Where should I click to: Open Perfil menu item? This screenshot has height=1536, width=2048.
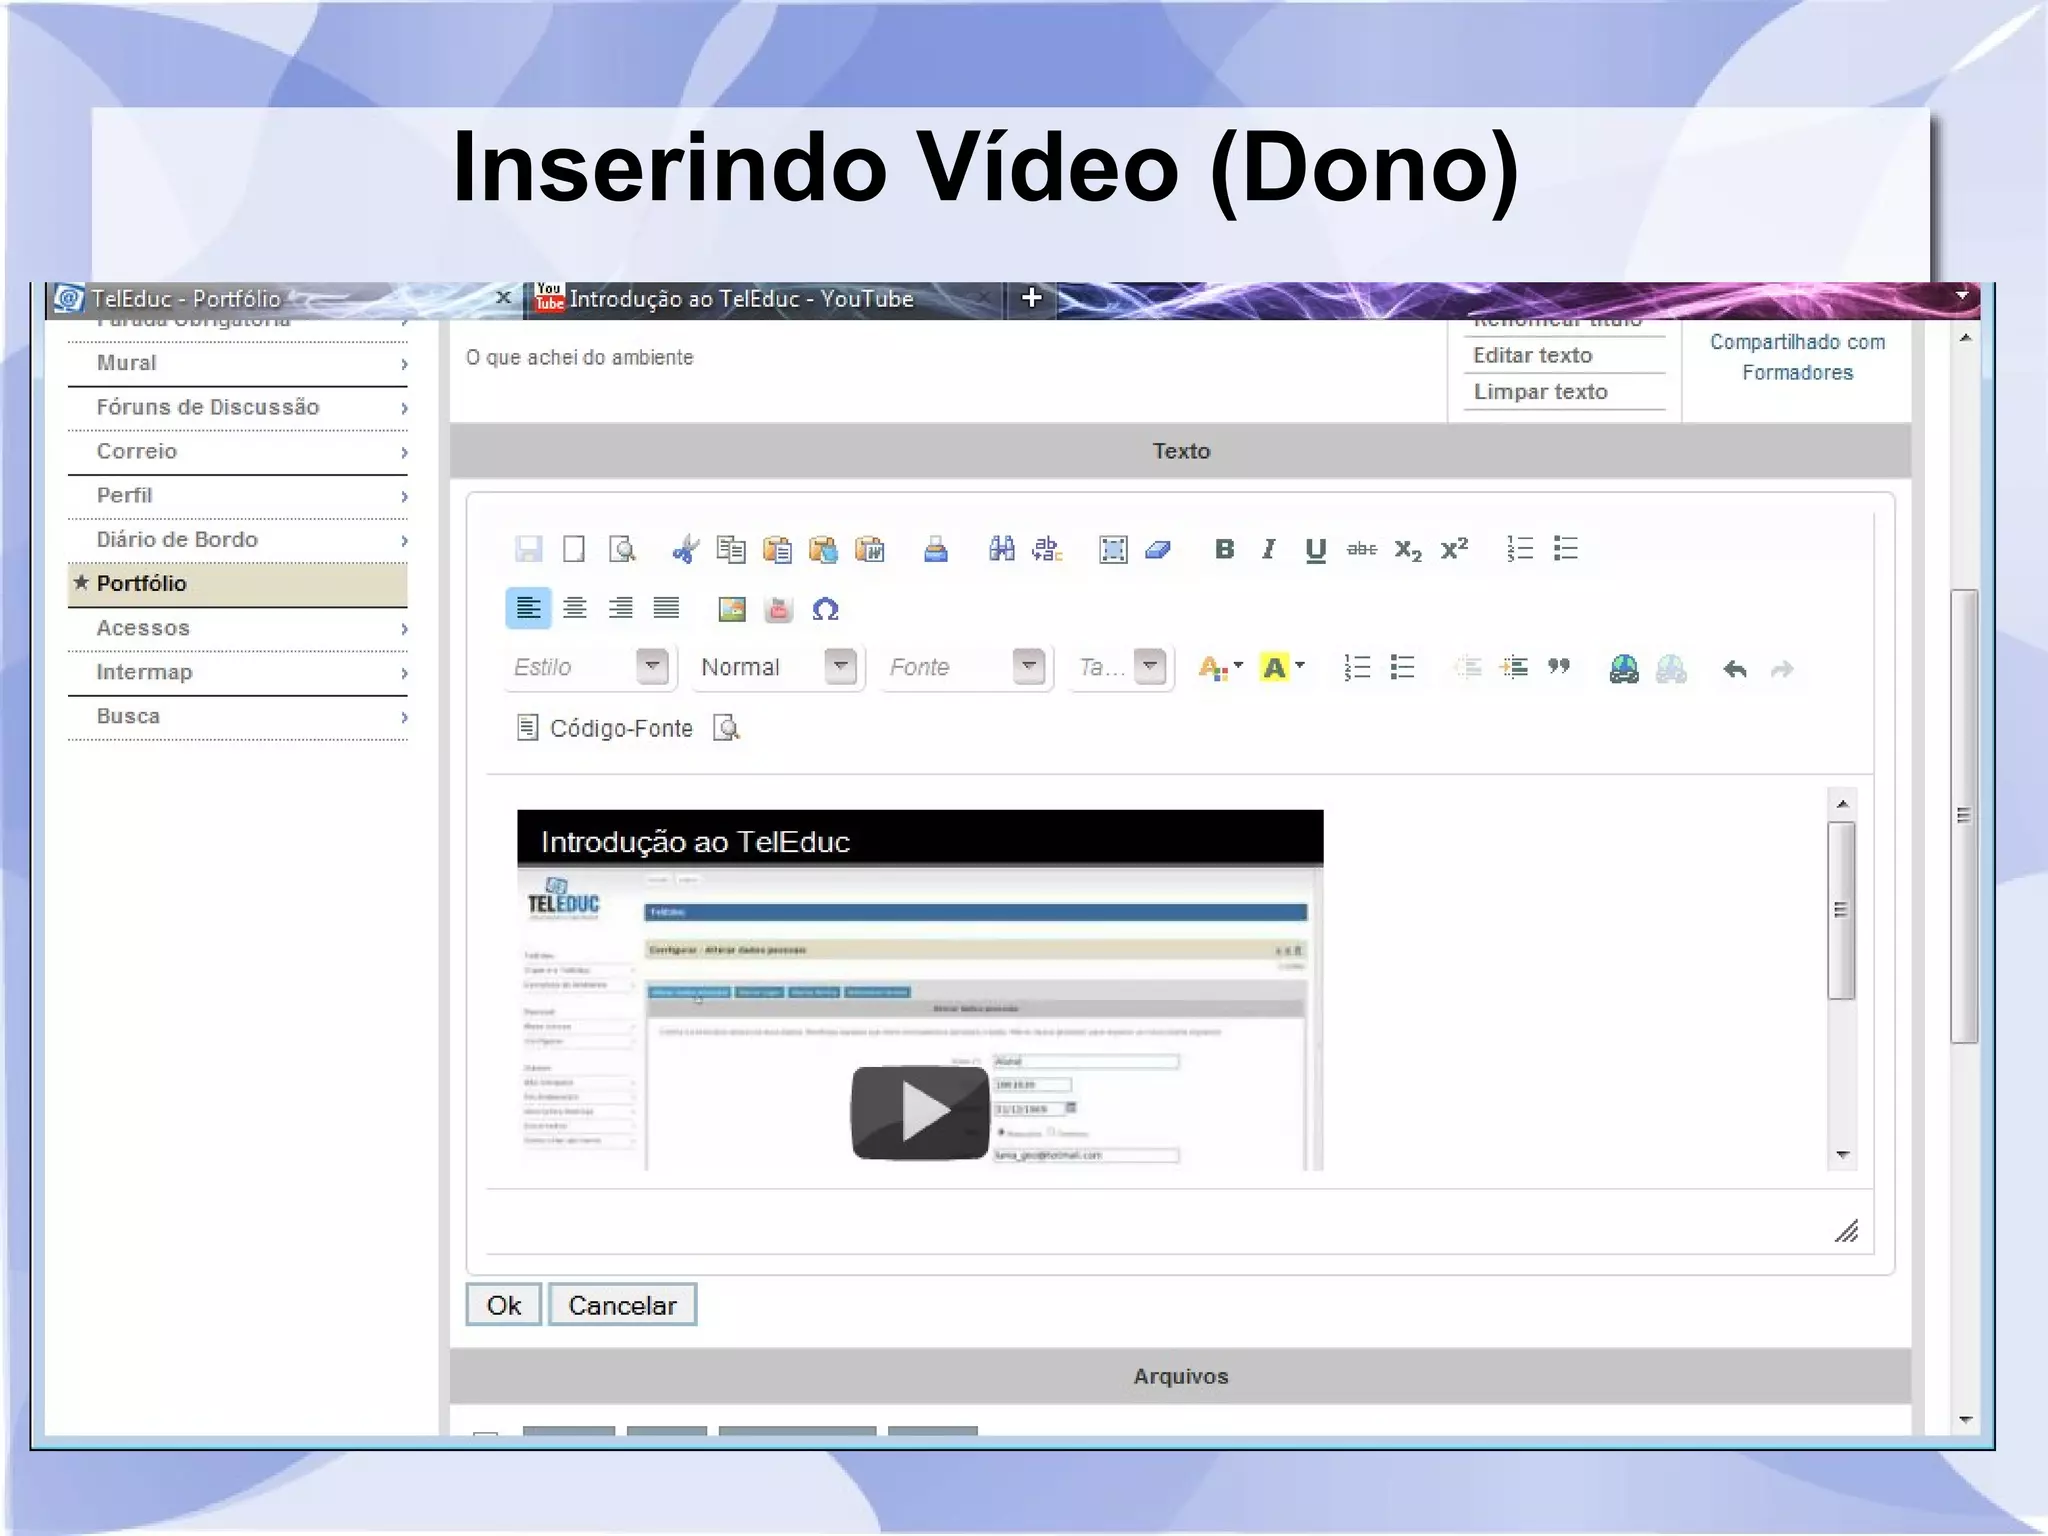point(238,496)
